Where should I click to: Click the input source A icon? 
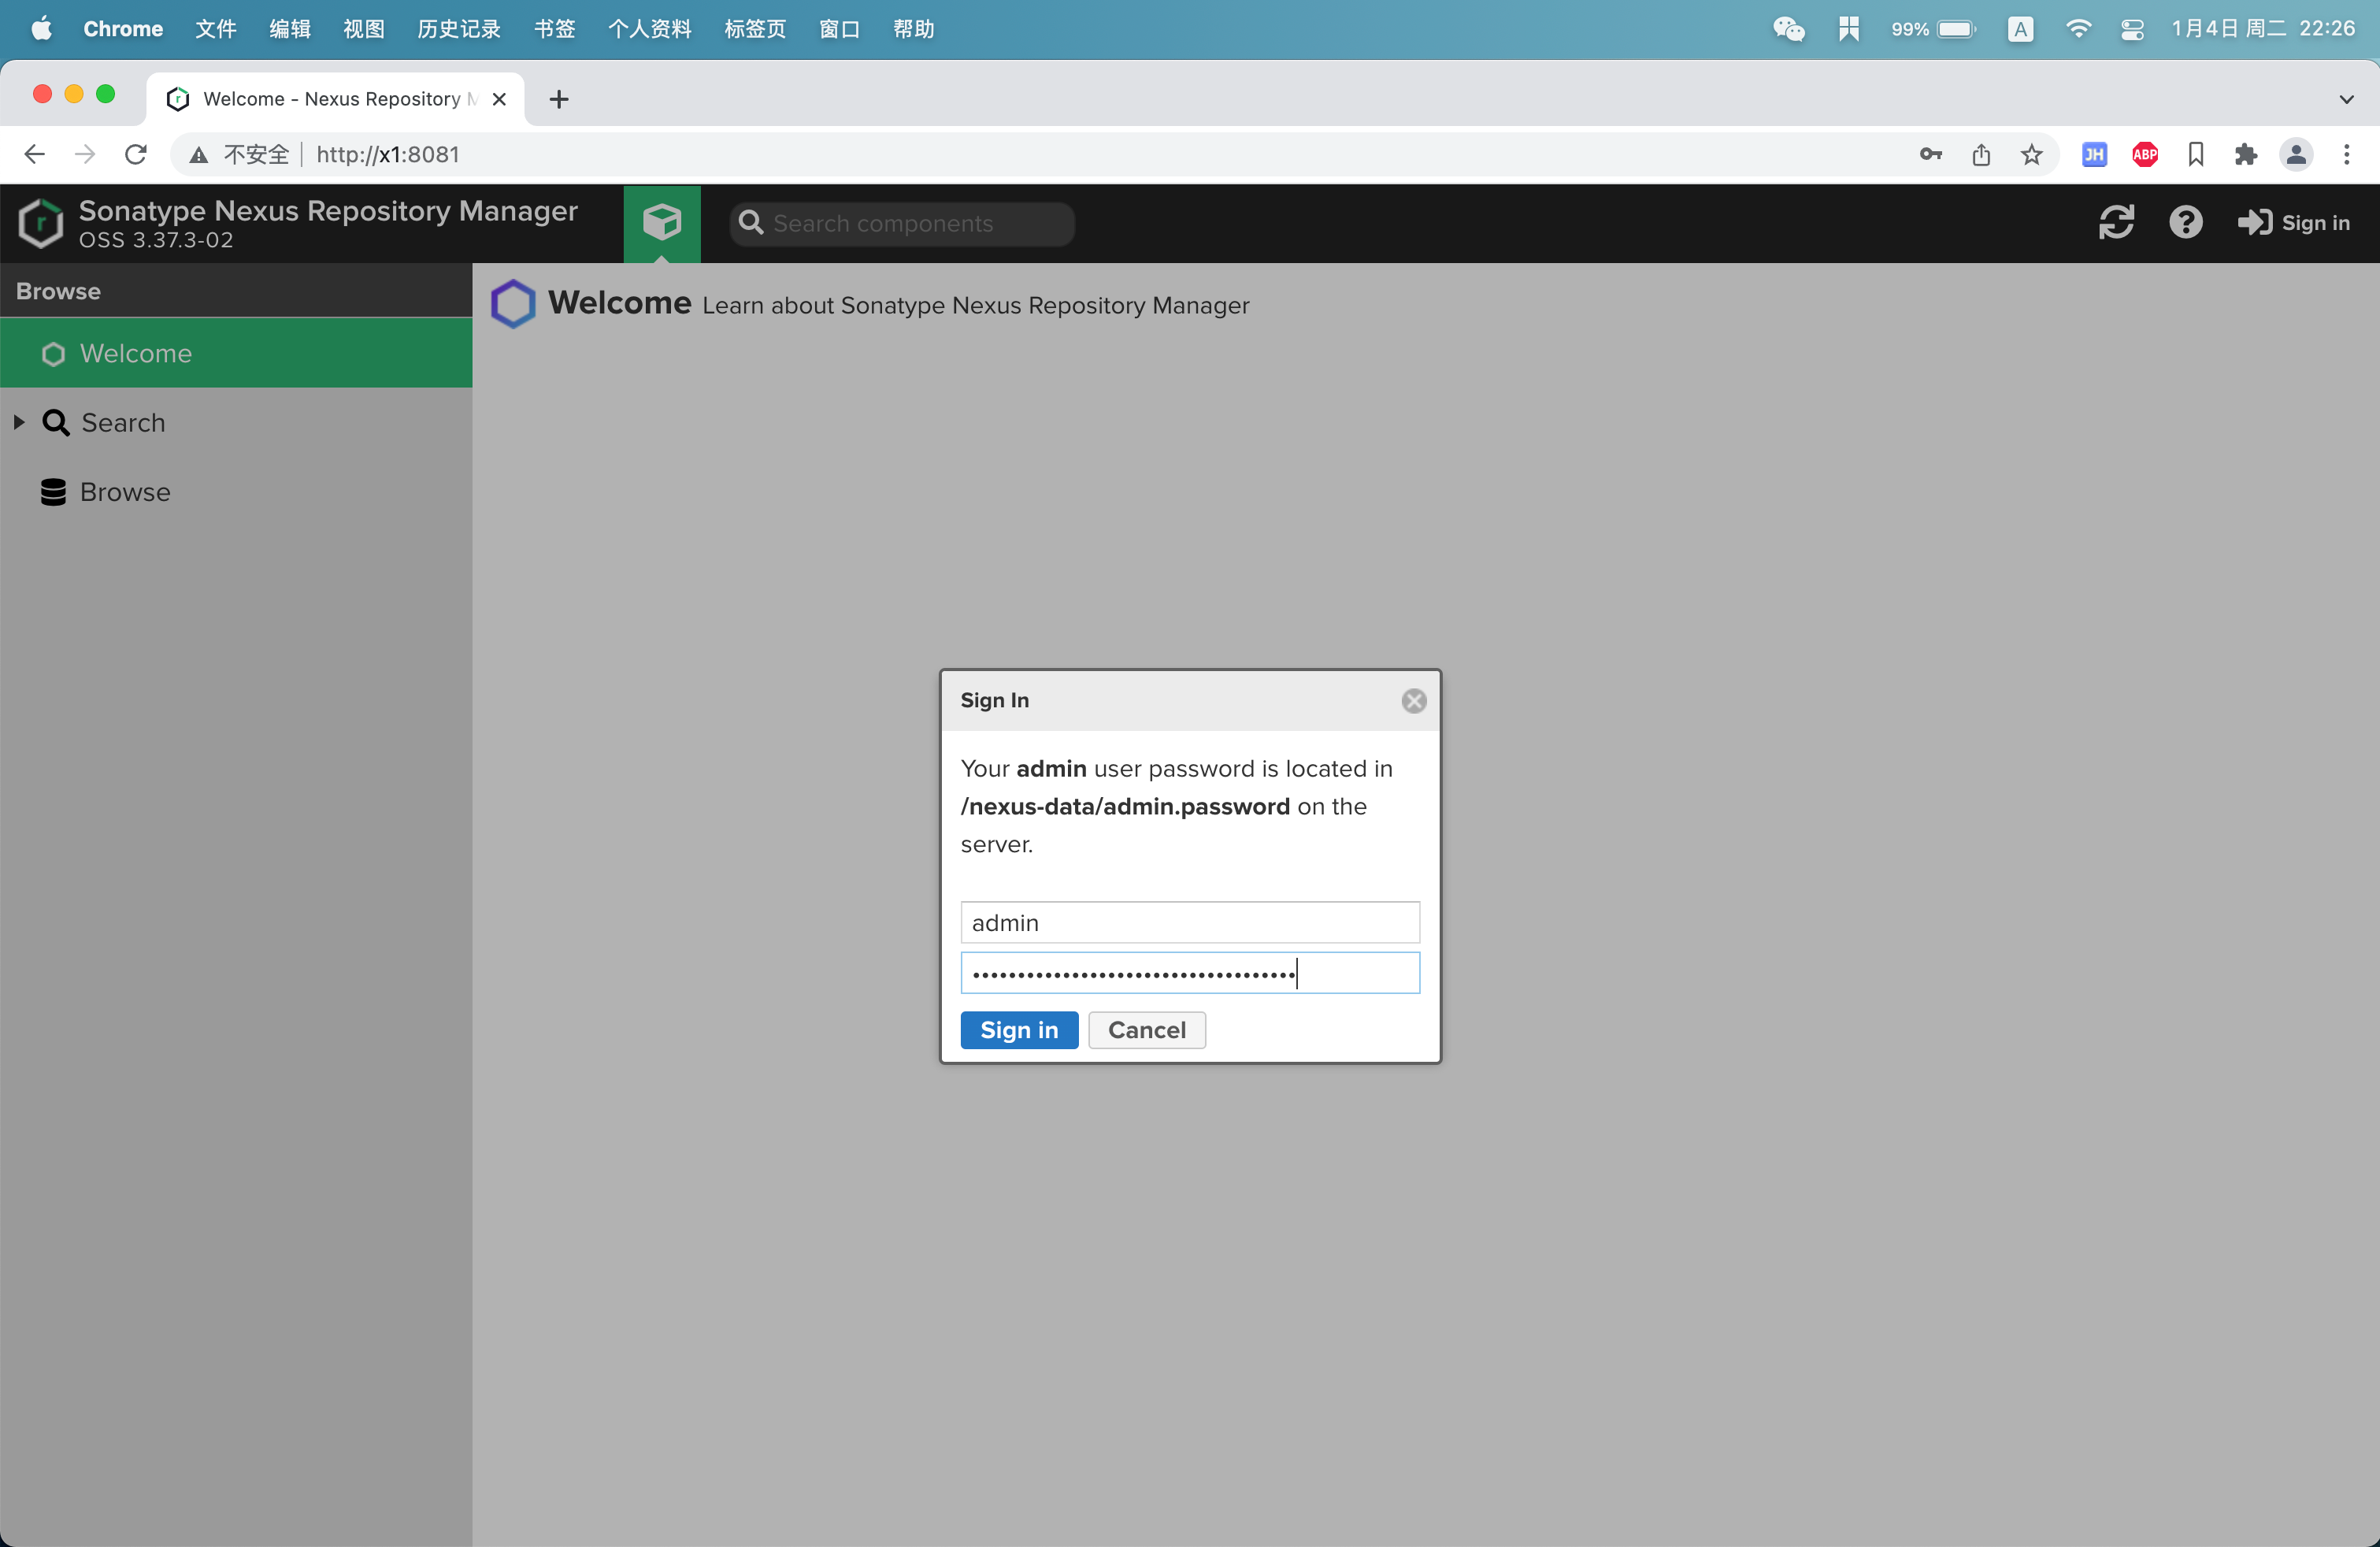(x=2020, y=29)
